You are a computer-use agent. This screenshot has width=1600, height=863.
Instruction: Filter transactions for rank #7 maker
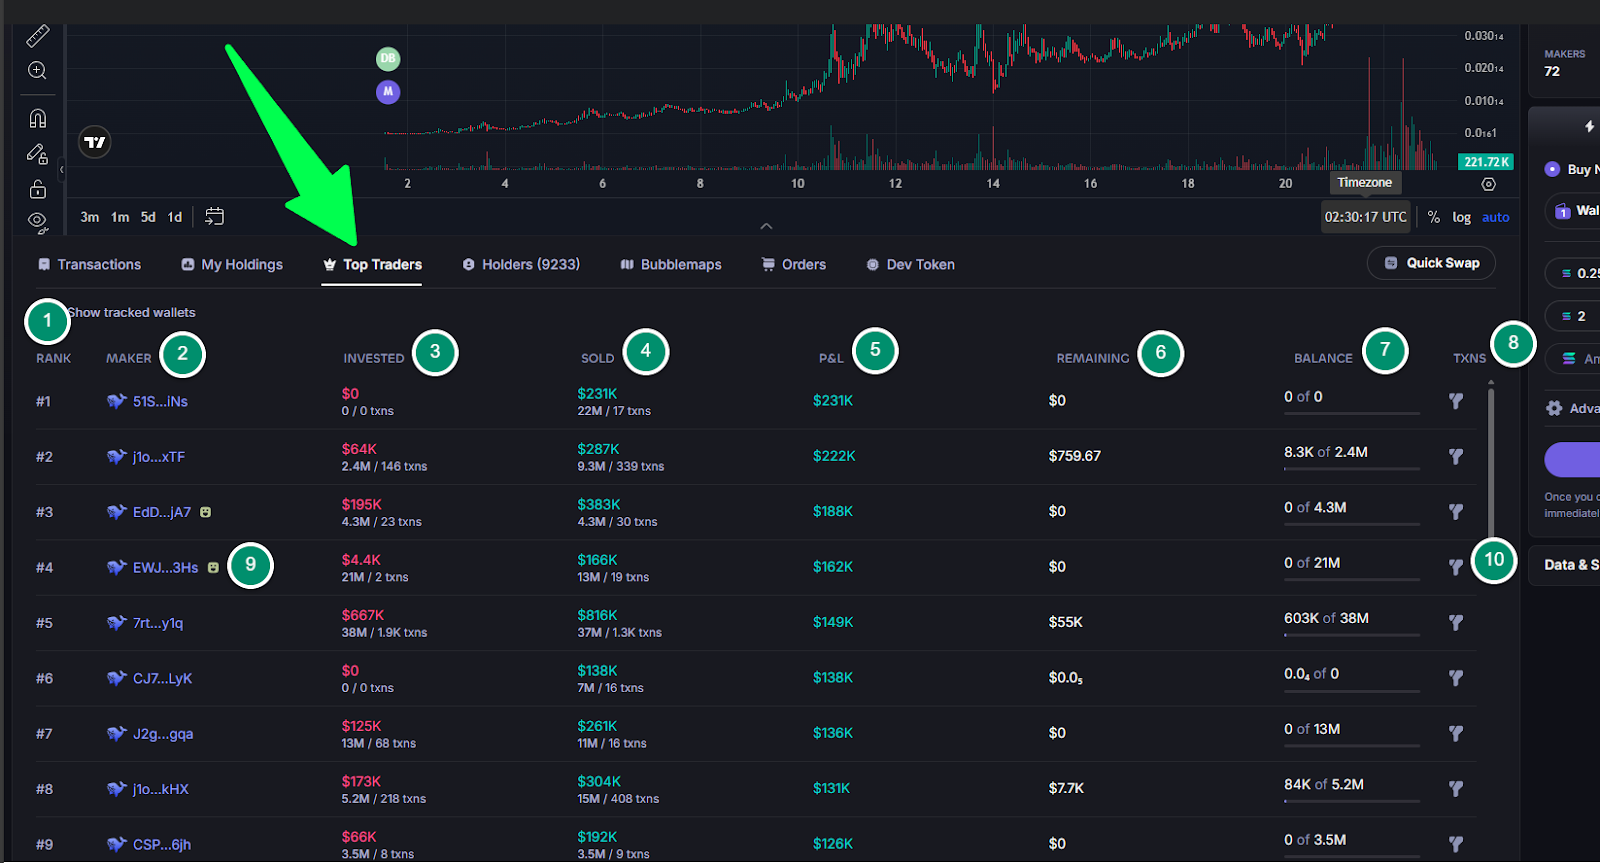[1456, 733]
